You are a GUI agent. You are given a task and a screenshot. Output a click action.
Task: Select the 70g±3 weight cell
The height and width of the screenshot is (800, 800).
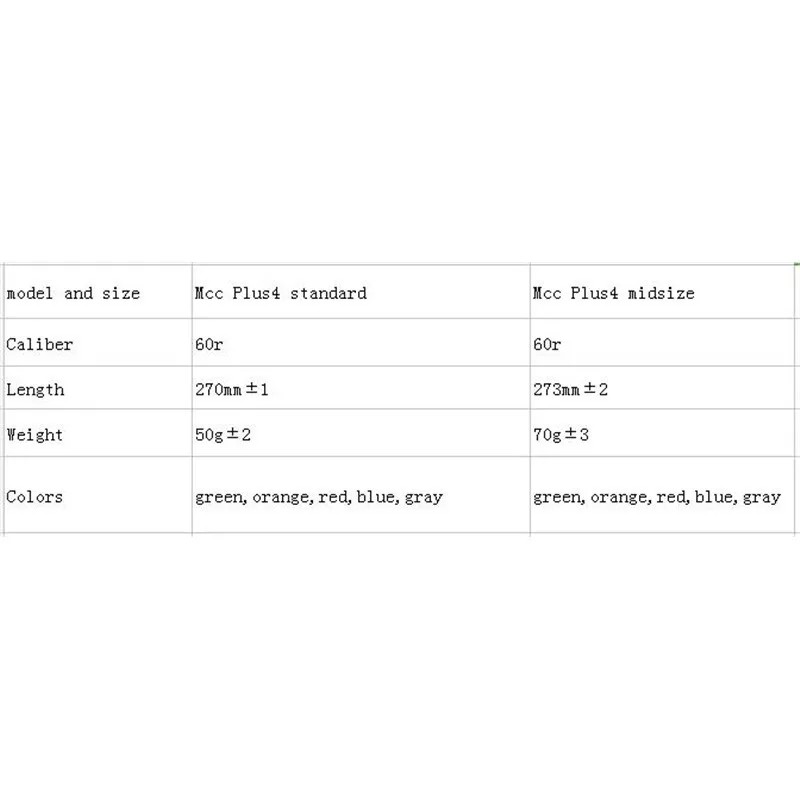563,435
